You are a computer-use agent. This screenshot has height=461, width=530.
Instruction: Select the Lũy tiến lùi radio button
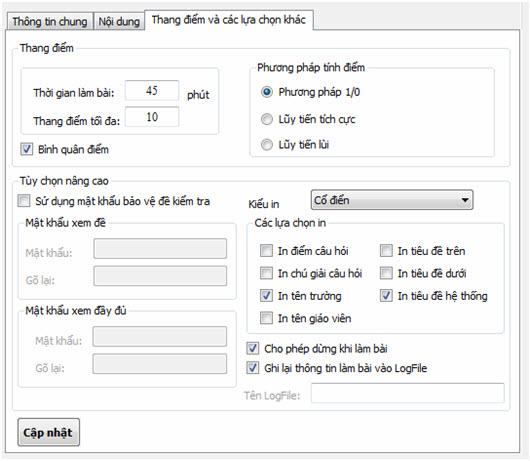[x=267, y=145]
